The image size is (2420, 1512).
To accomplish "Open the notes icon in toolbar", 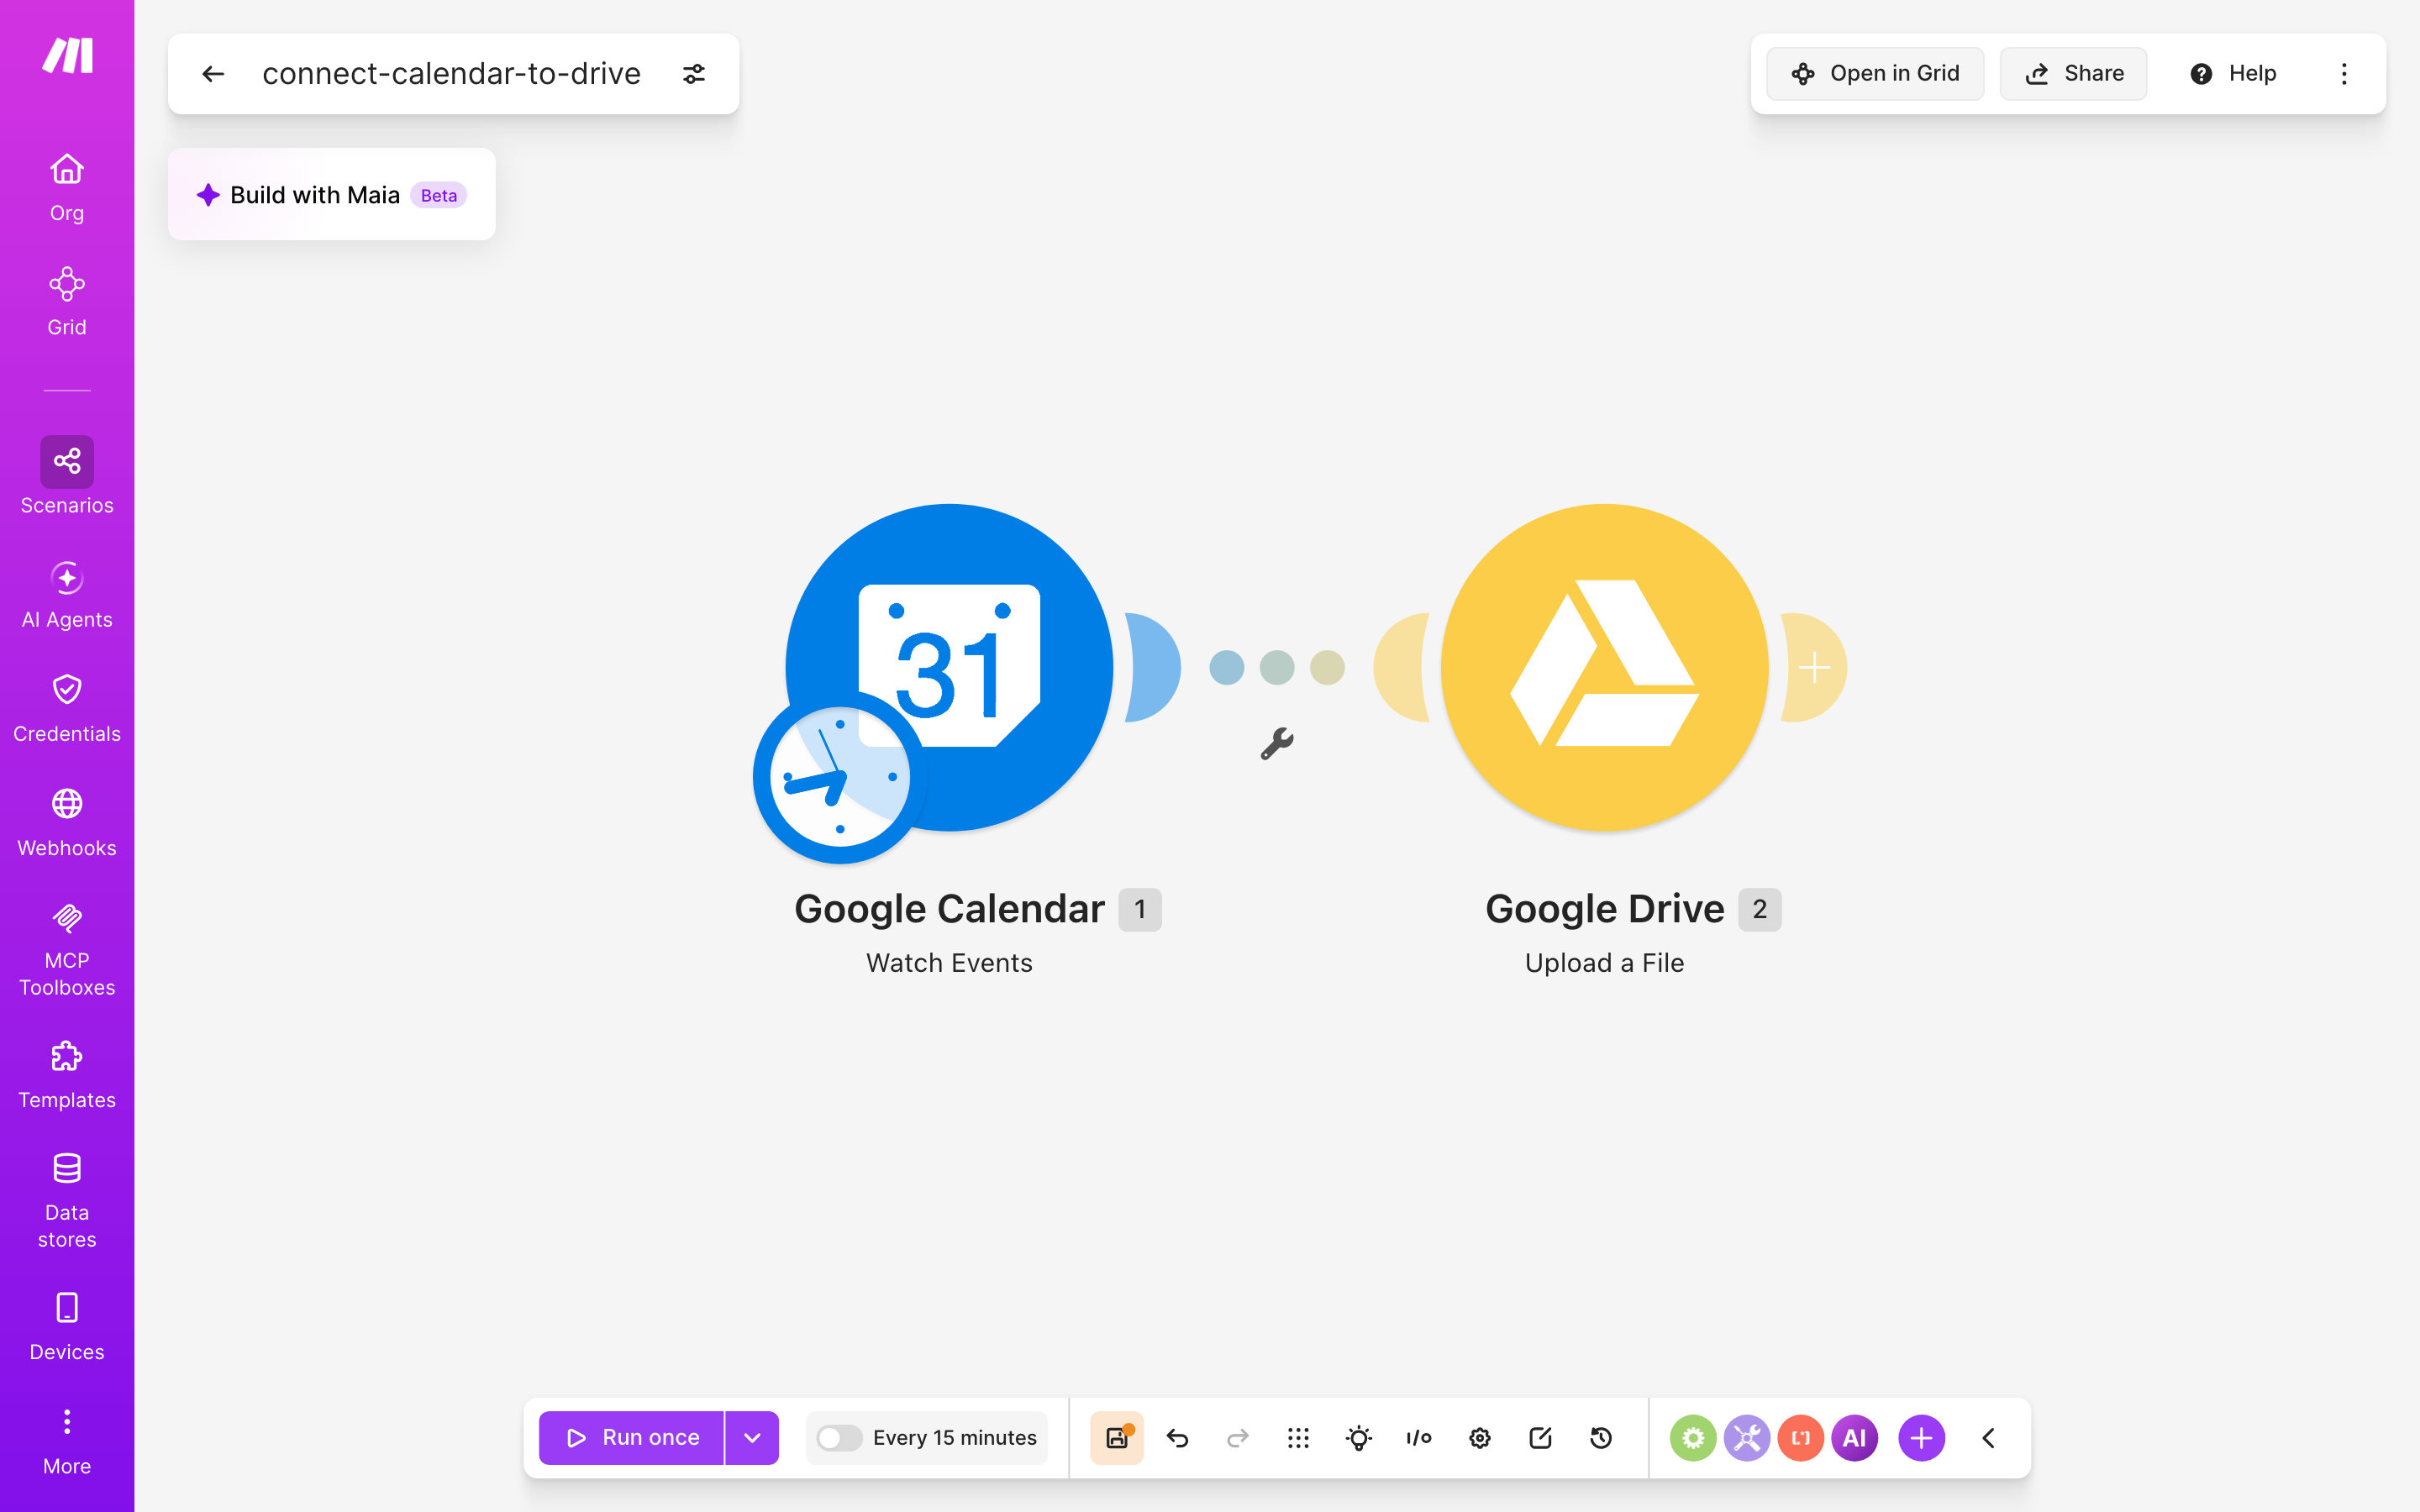I will [x=1540, y=1438].
